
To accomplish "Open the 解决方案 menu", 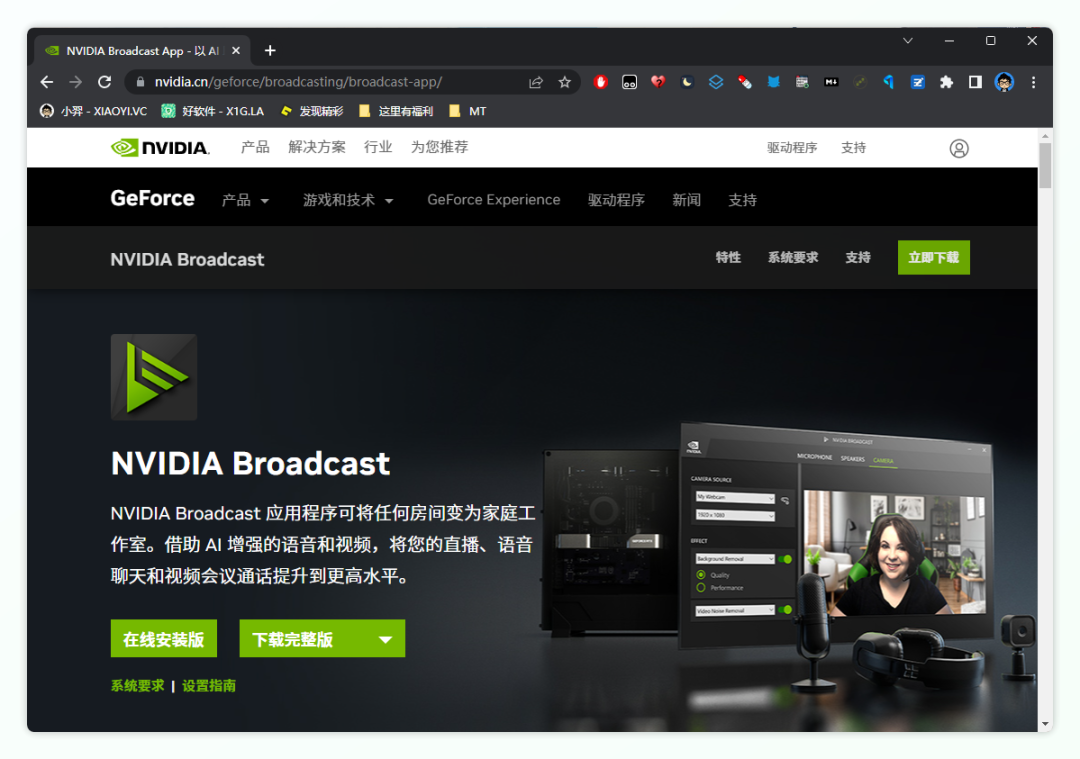I will point(317,147).
